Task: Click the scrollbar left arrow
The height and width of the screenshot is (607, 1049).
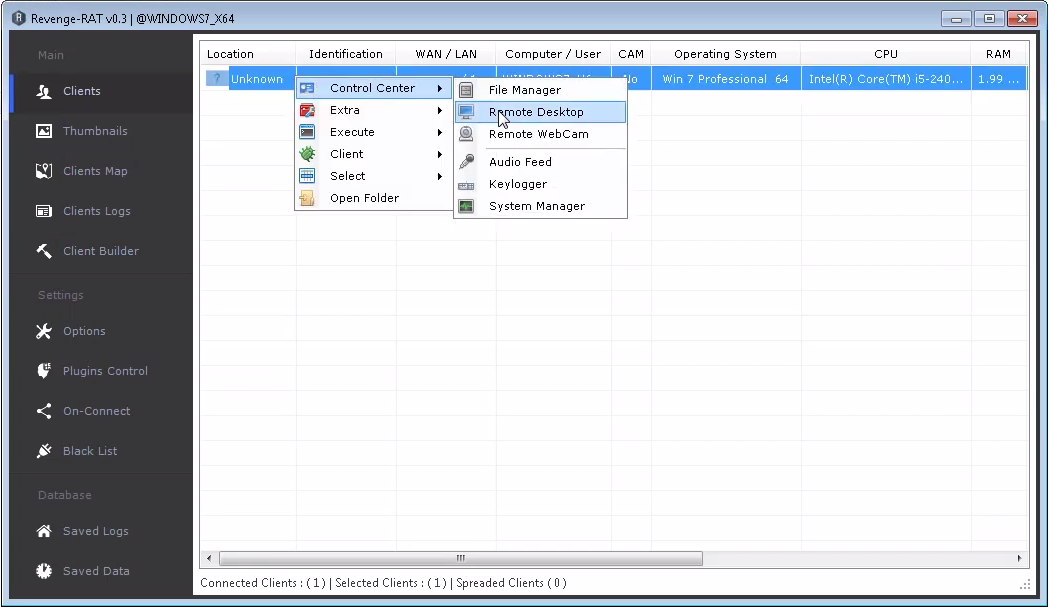Action: pos(209,558)
